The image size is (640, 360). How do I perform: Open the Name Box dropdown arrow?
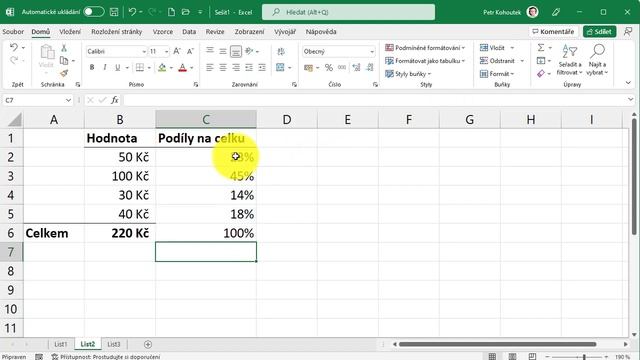(x=68, y=100)
